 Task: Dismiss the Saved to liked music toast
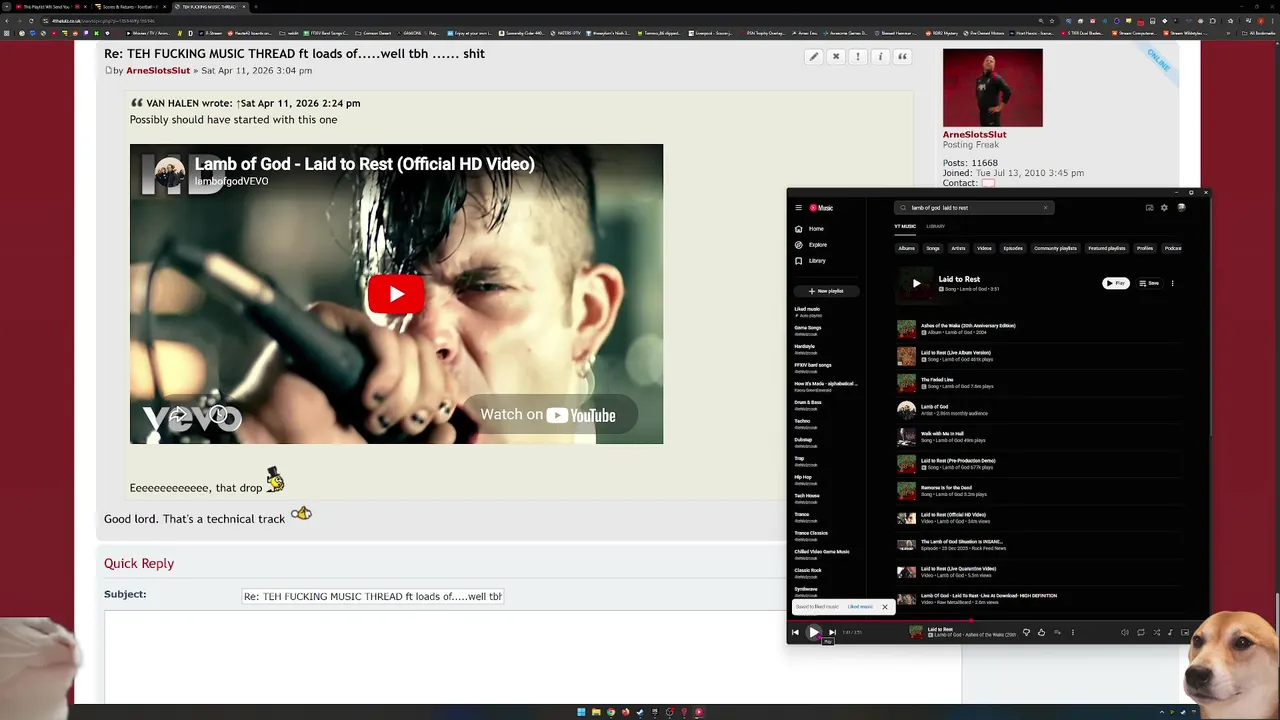(884, 607)
